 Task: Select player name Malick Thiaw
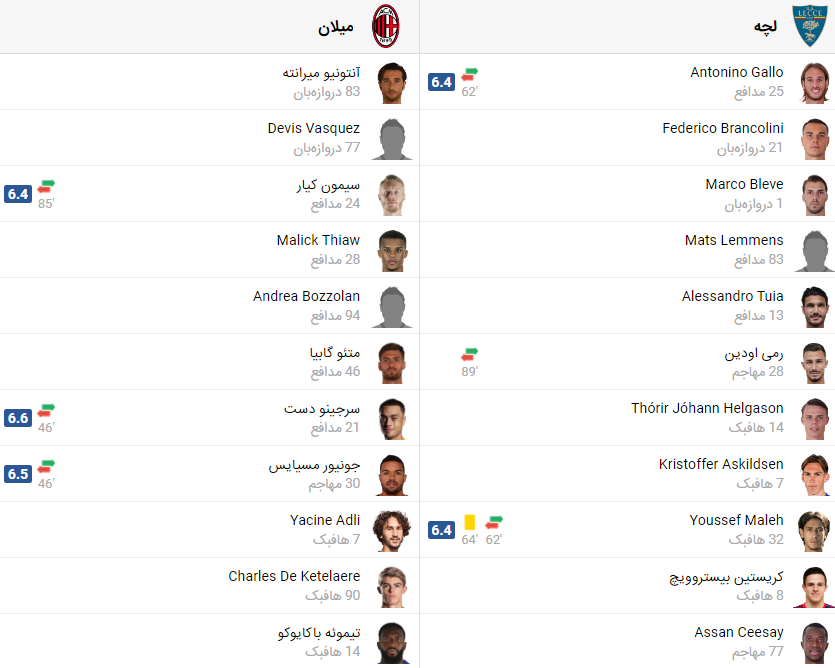318,240
